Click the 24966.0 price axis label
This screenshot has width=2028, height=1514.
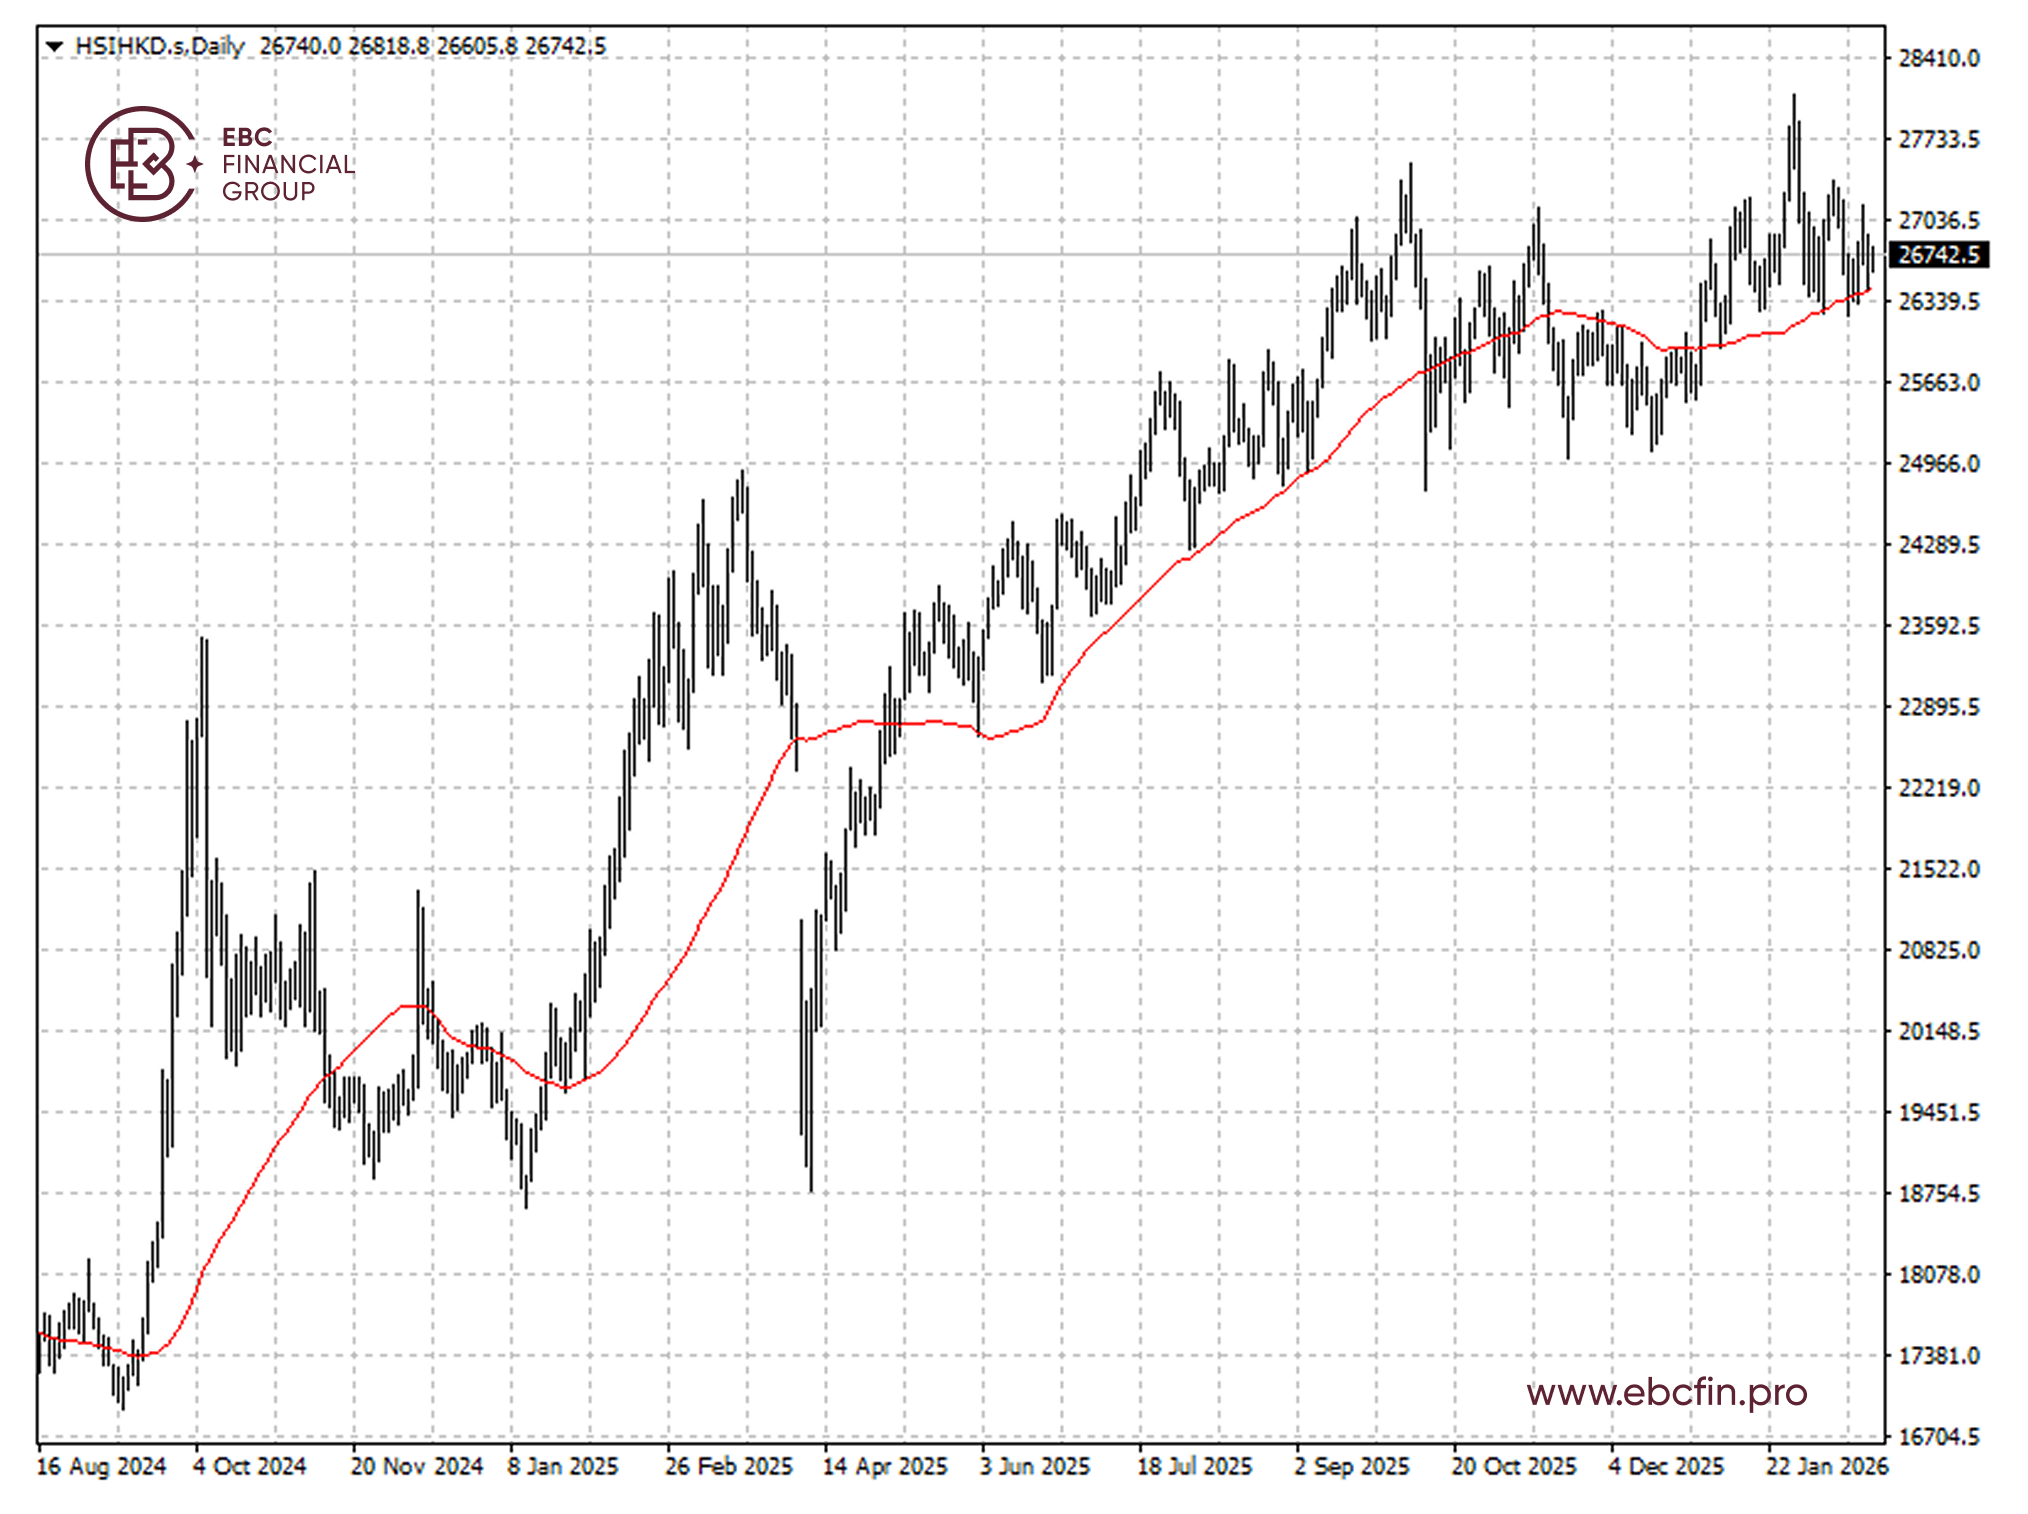1938,464
